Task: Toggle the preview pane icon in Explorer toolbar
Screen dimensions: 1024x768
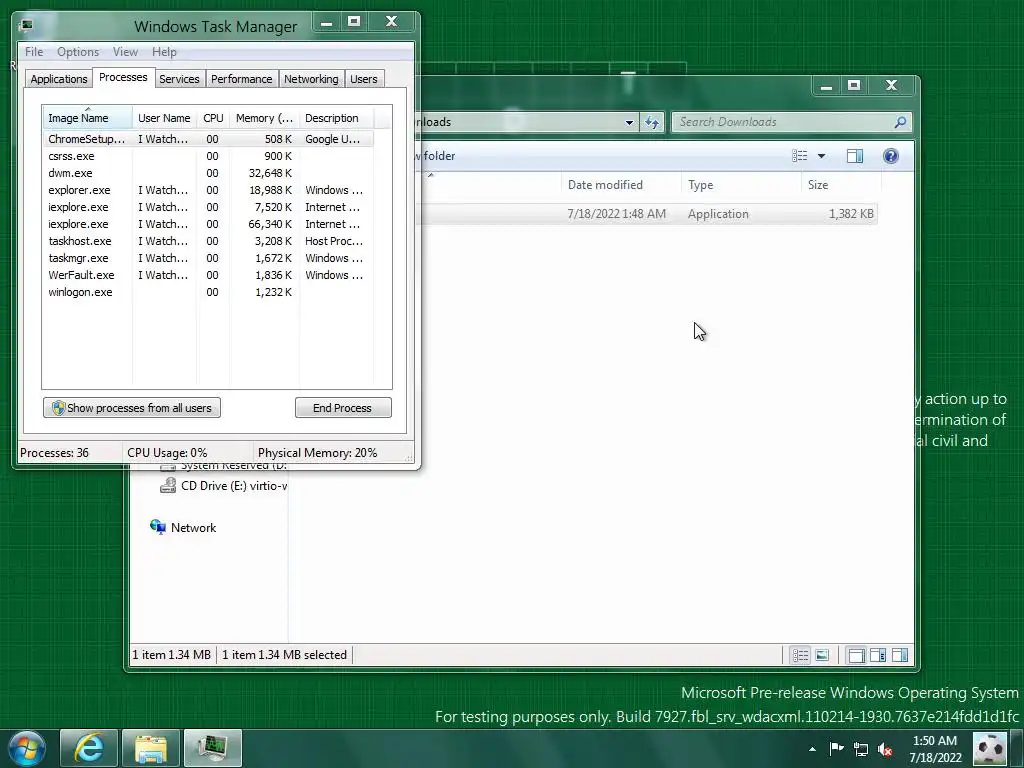Action: [x=855, y=156]
